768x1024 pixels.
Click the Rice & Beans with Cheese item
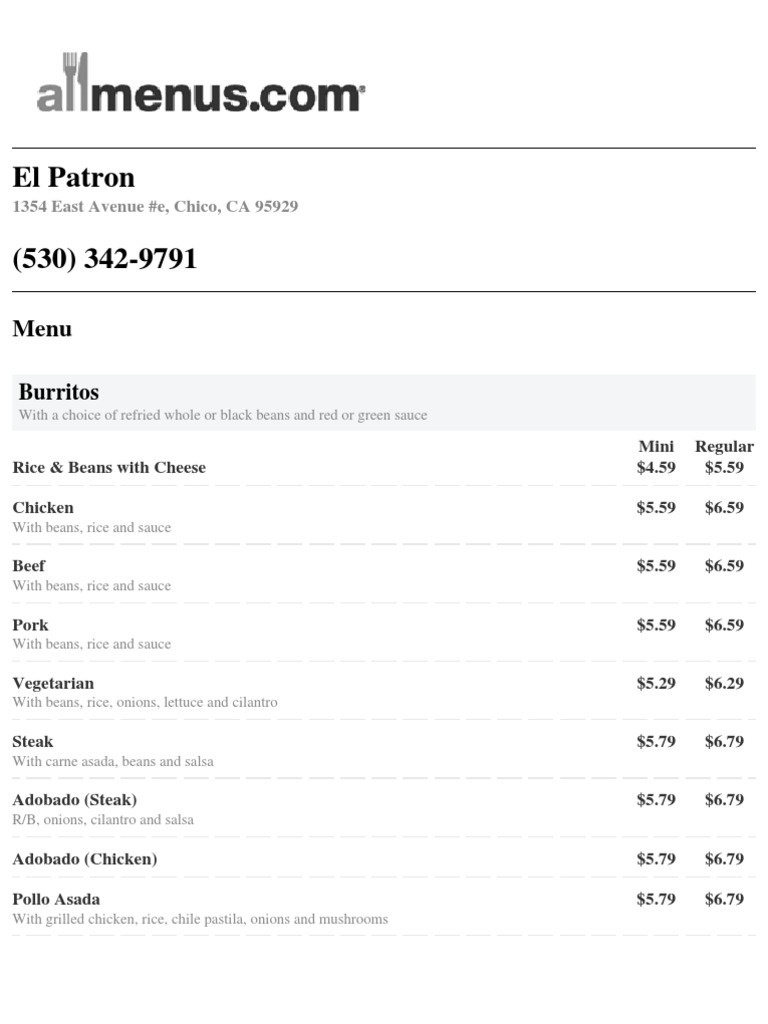(x=109, y=467)
